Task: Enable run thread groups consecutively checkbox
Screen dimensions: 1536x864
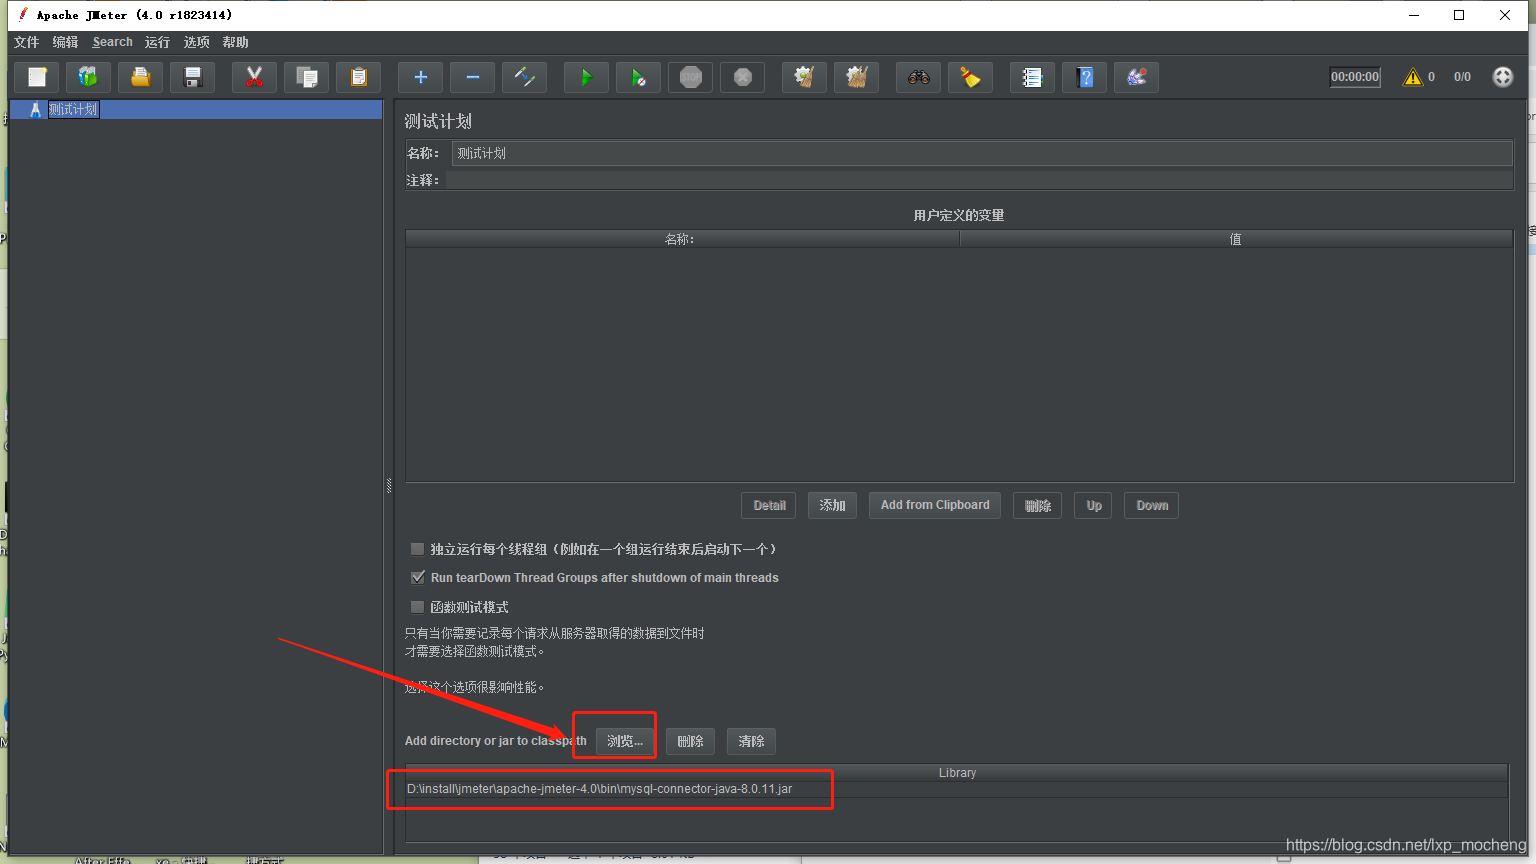Action: click(418, 549)
